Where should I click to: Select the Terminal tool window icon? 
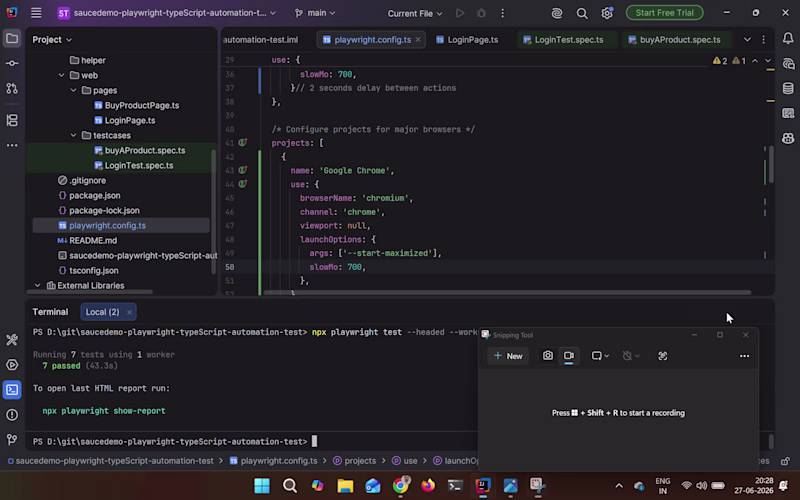pyautogui.click(x=12, y=390)
